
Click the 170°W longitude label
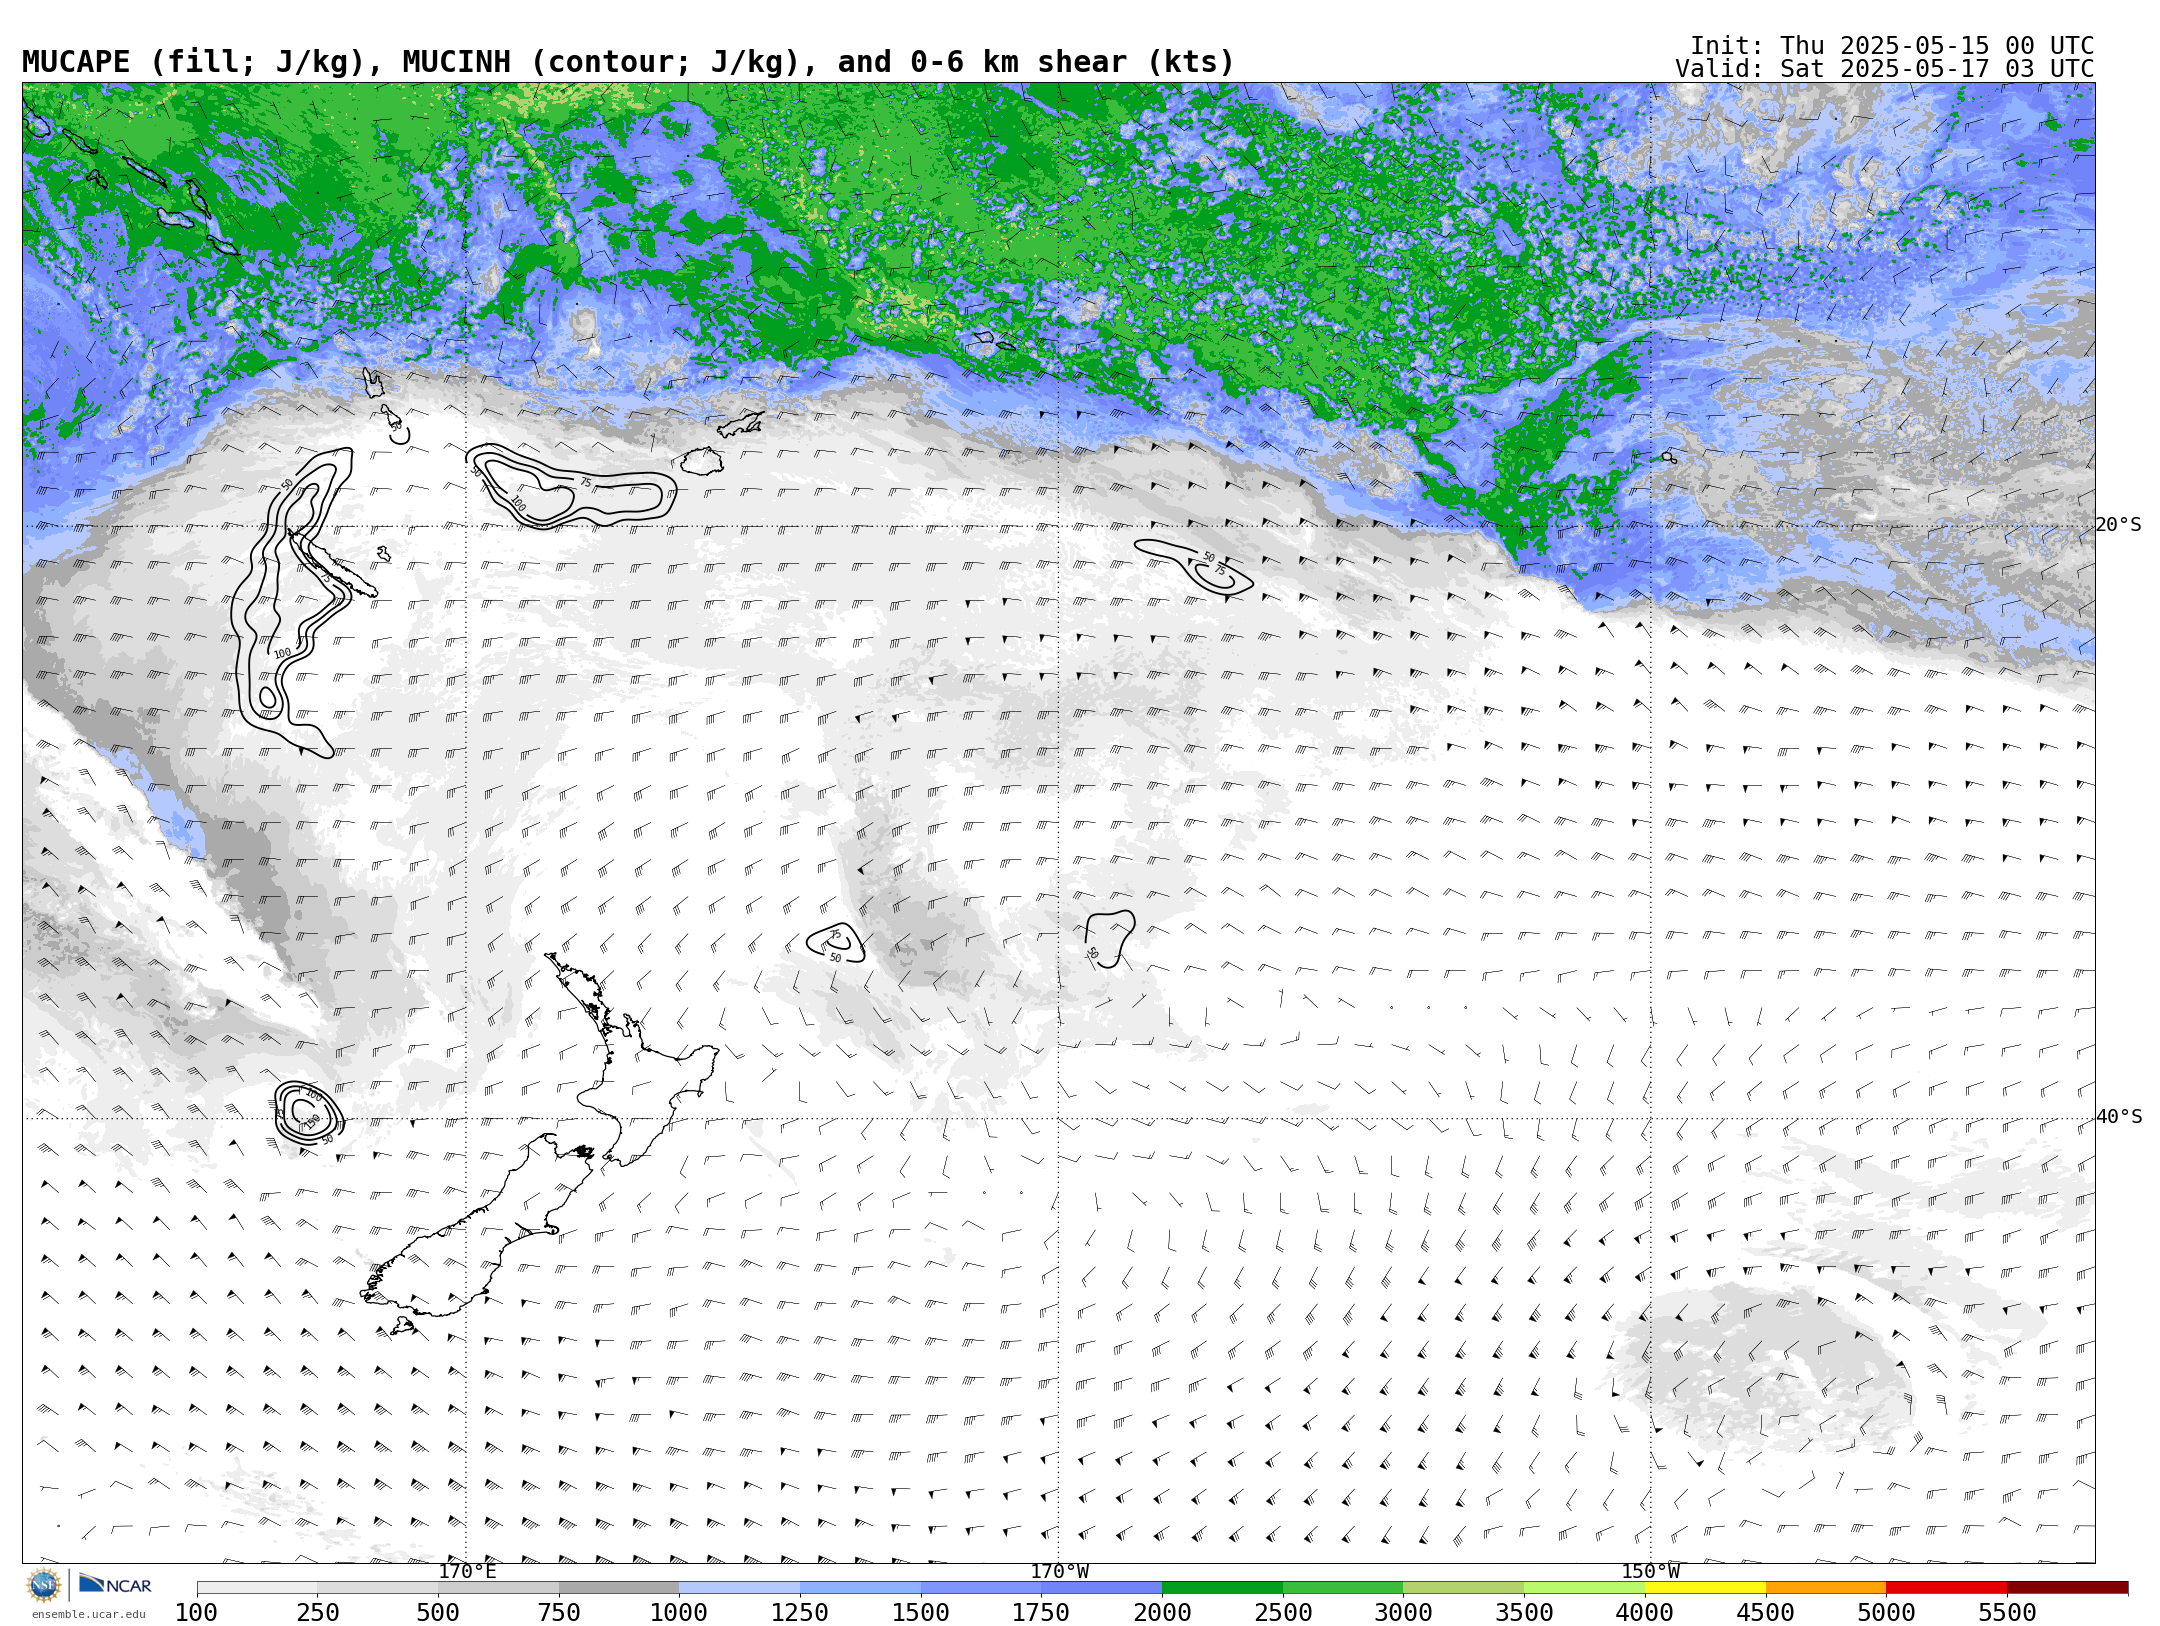[1059, 1572]
